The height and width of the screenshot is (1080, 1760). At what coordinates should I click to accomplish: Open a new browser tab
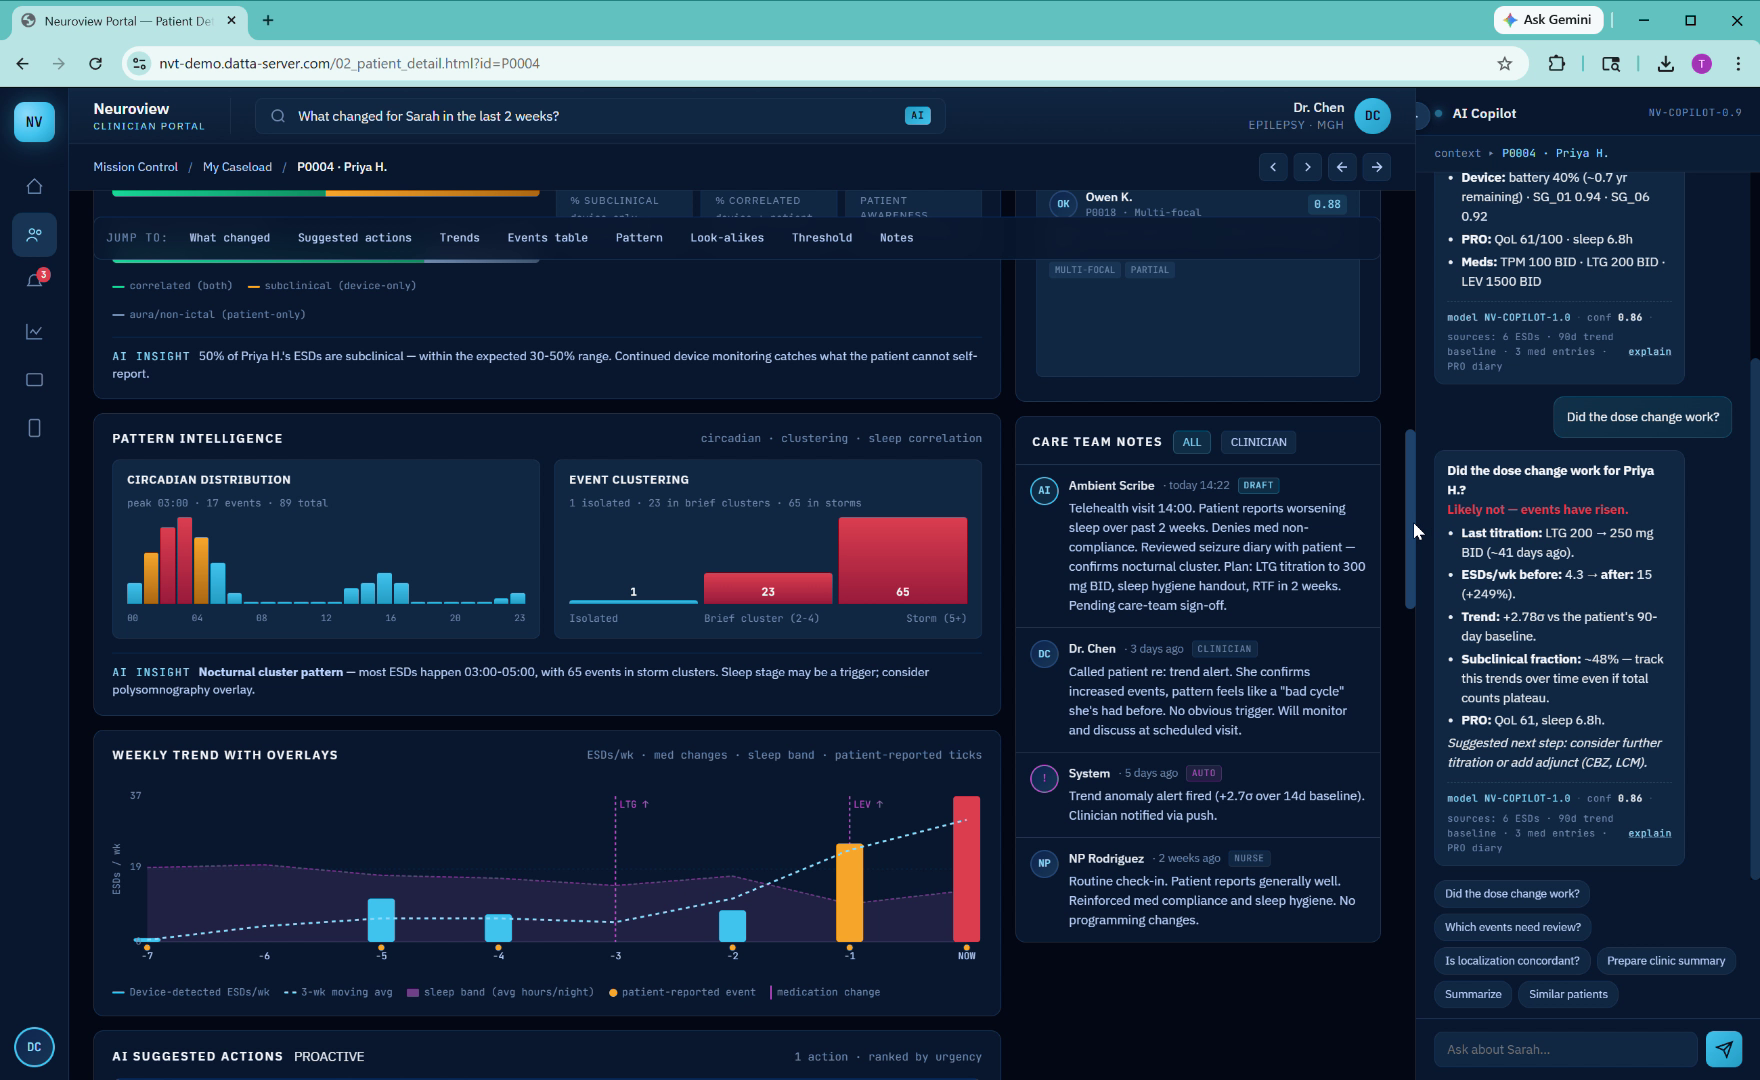click(x=268, y=20)
